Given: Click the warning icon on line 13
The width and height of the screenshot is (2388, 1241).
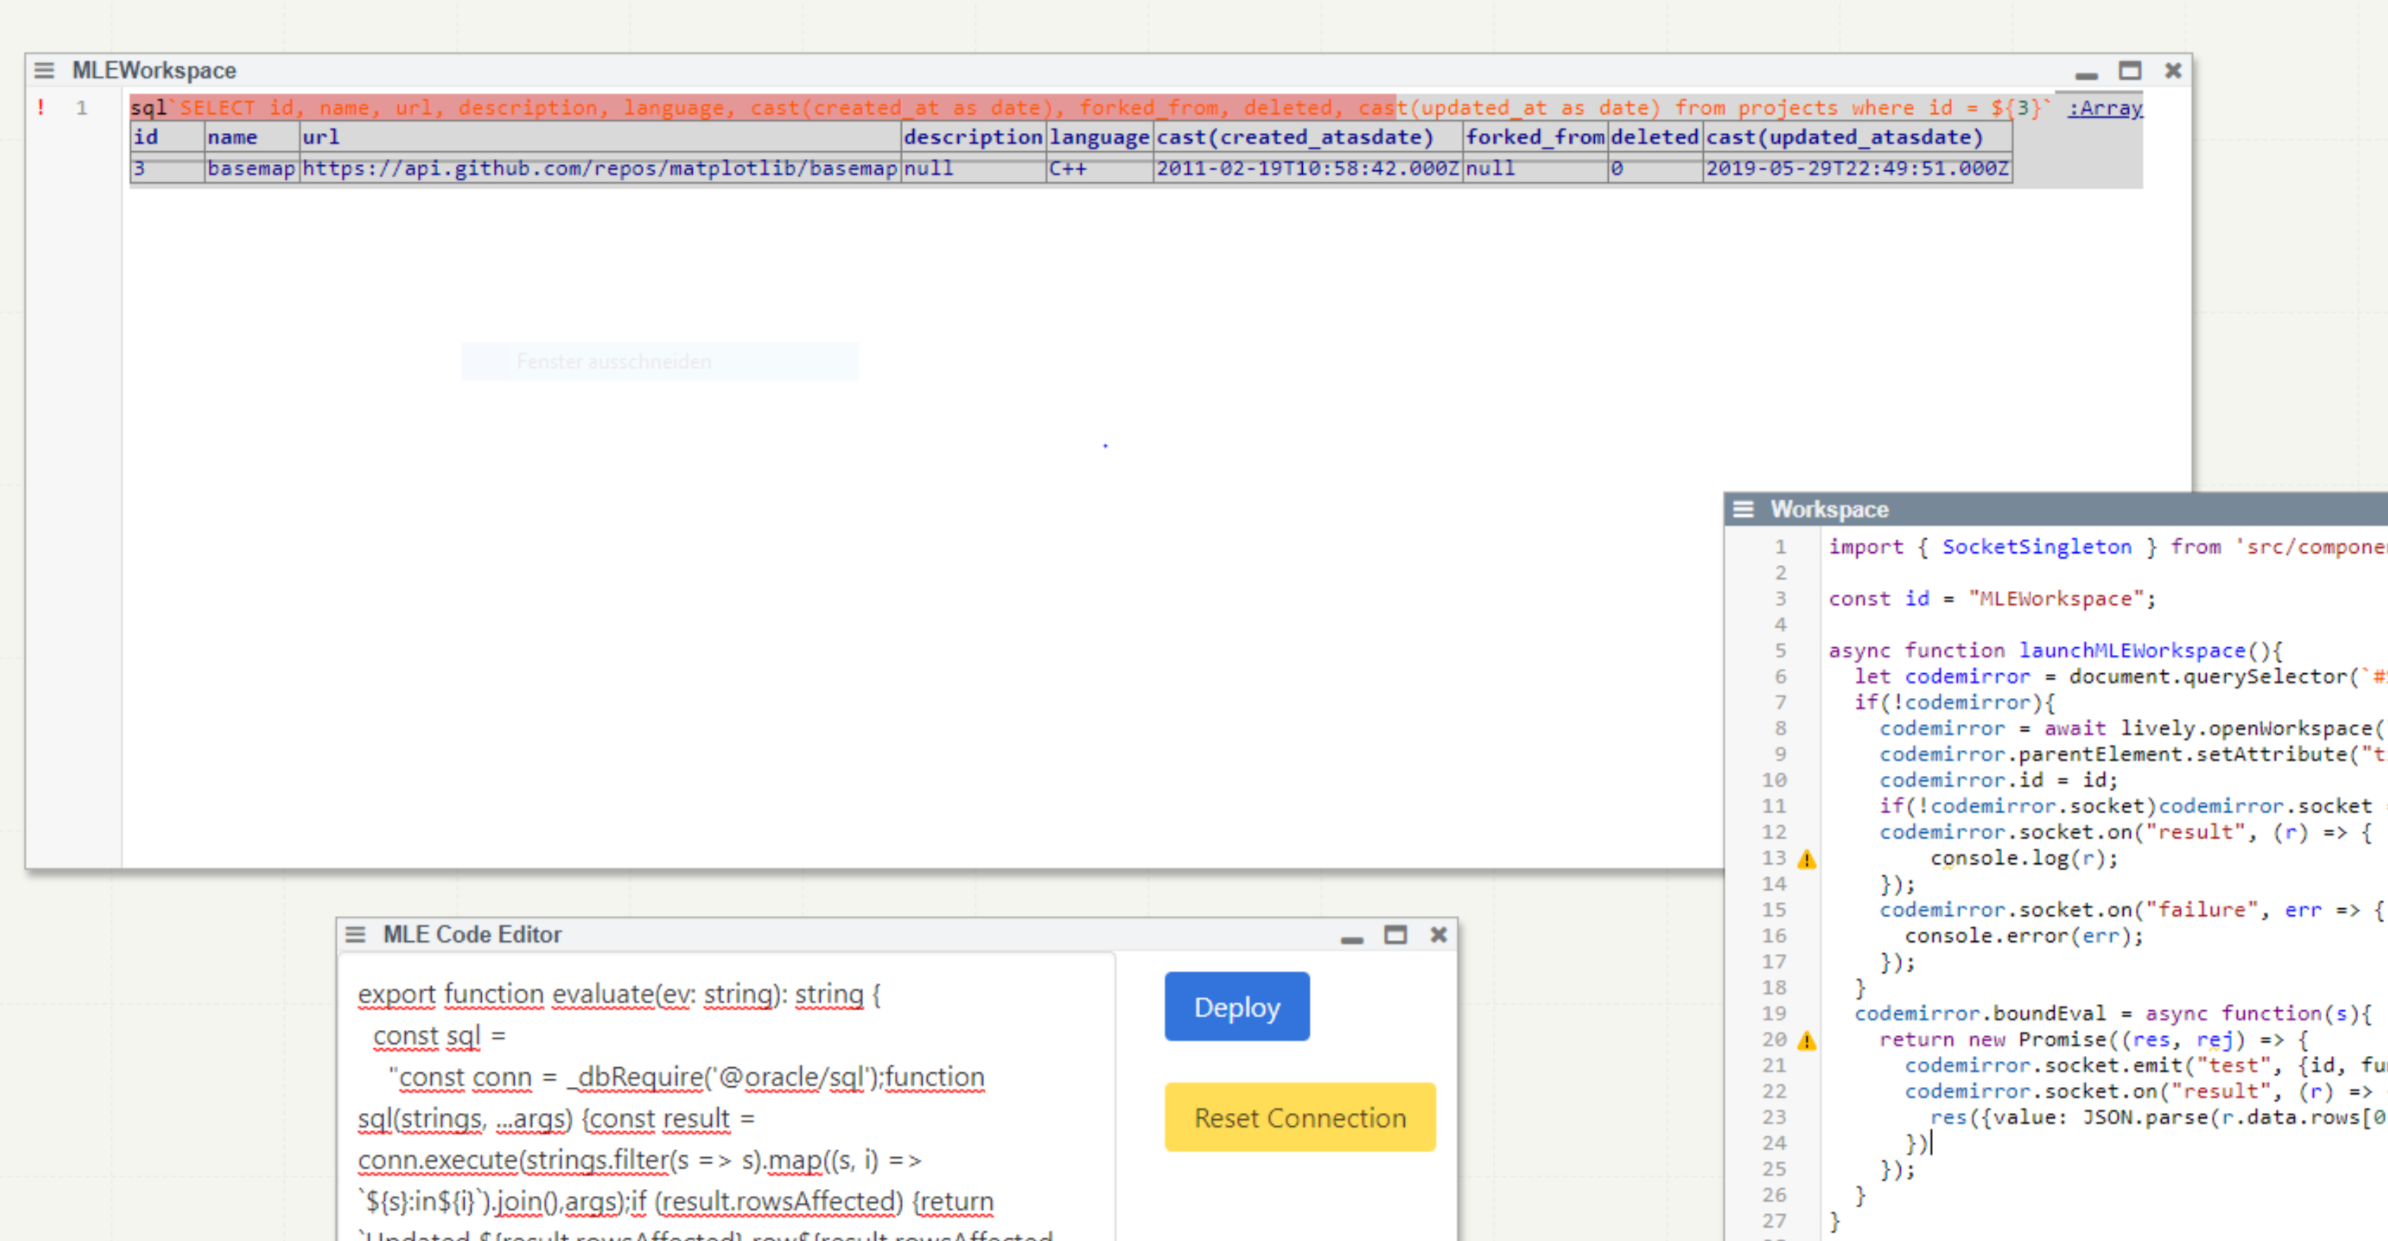Looking at the screenshot, I should pos(1806,859).
